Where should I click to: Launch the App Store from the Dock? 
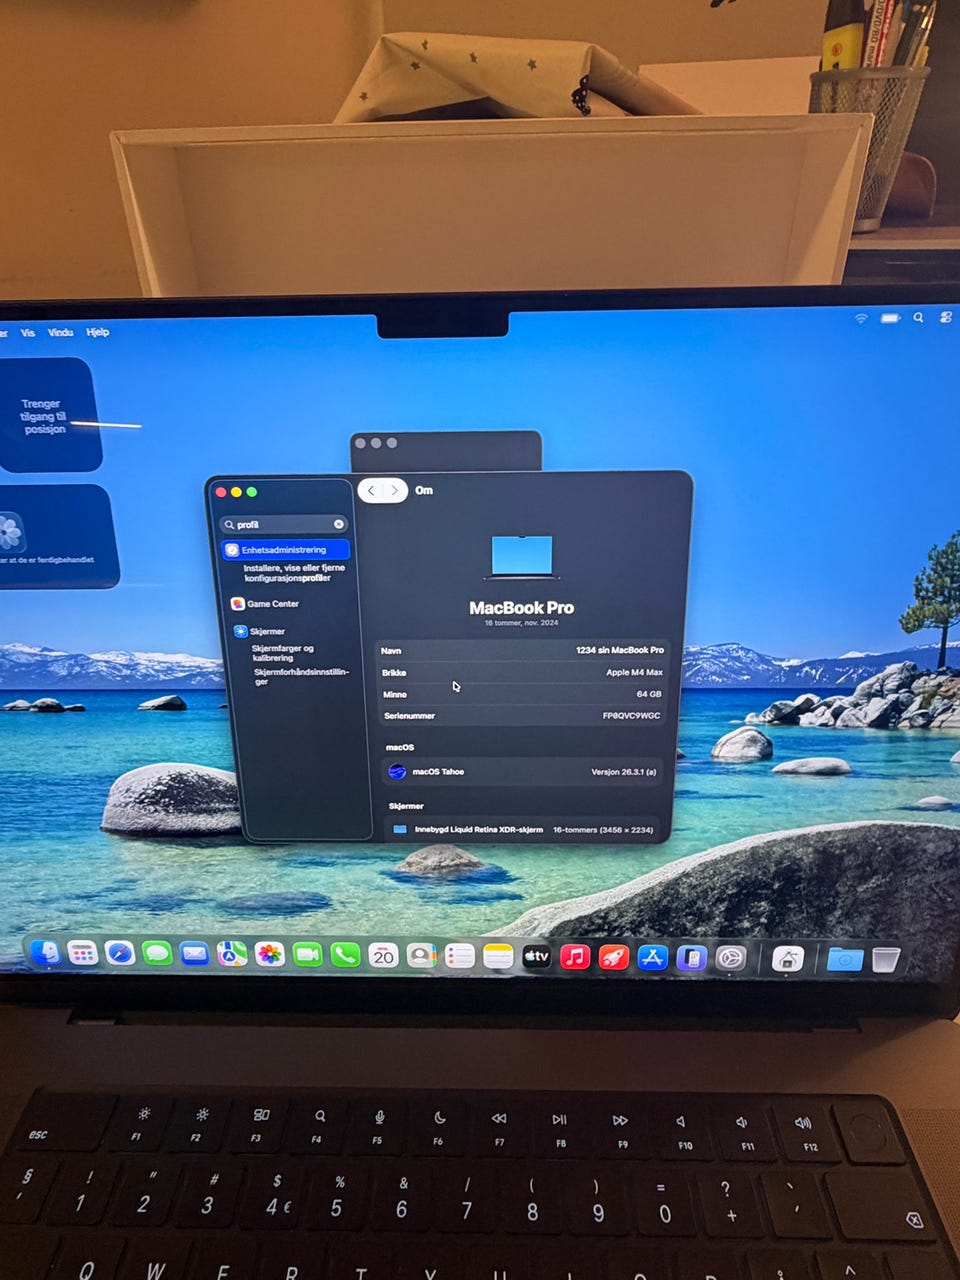click(x=652, y=958)
